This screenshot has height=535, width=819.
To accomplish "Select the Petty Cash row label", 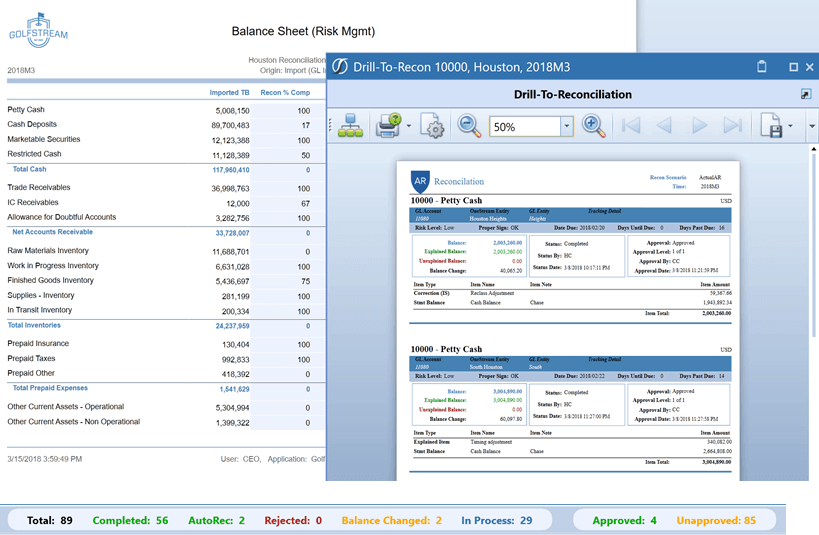I will (x=26, y=110).
